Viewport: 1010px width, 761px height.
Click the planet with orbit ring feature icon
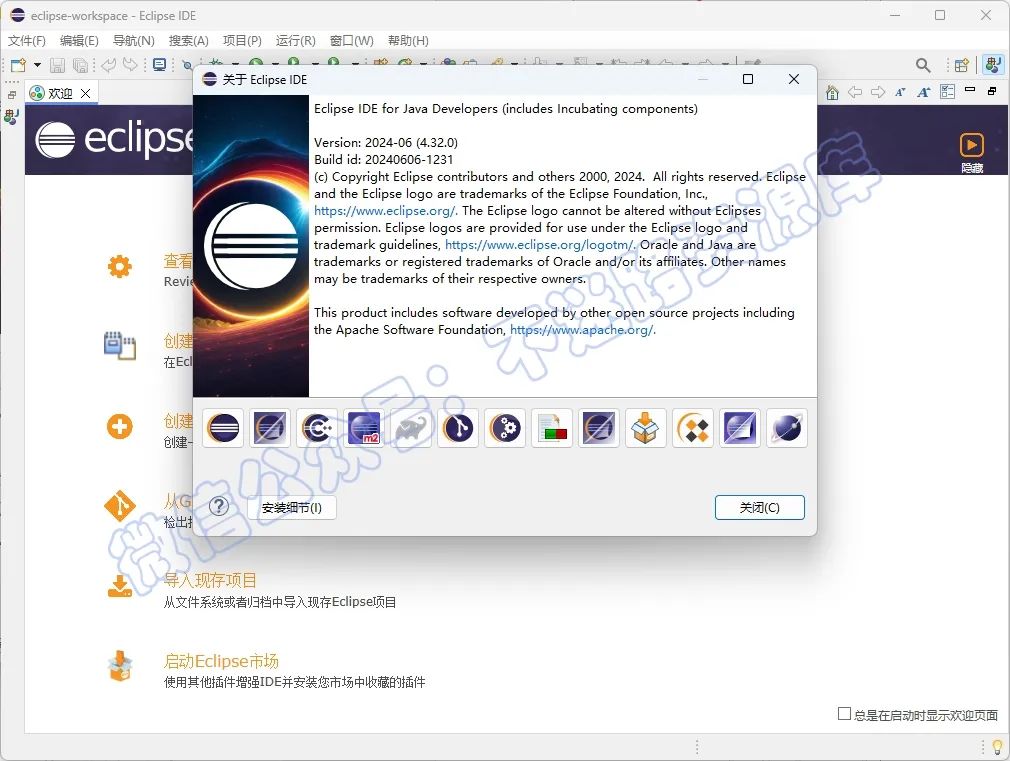786,428
